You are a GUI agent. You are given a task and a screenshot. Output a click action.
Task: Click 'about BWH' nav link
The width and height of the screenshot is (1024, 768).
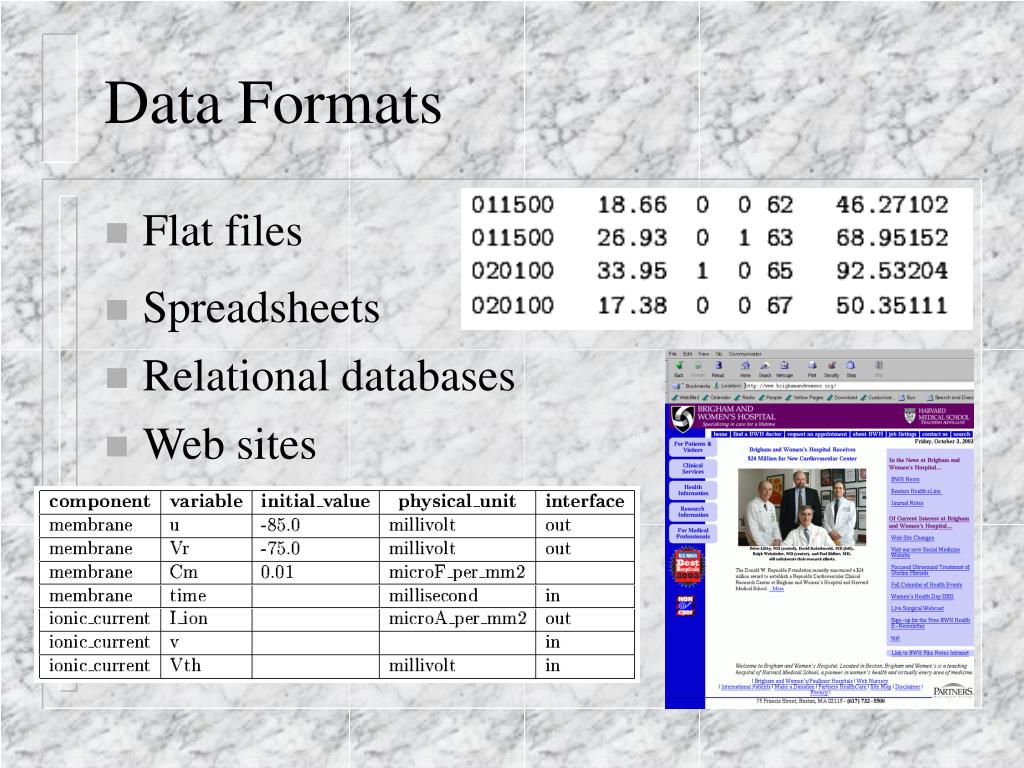(x=868, y=434)
